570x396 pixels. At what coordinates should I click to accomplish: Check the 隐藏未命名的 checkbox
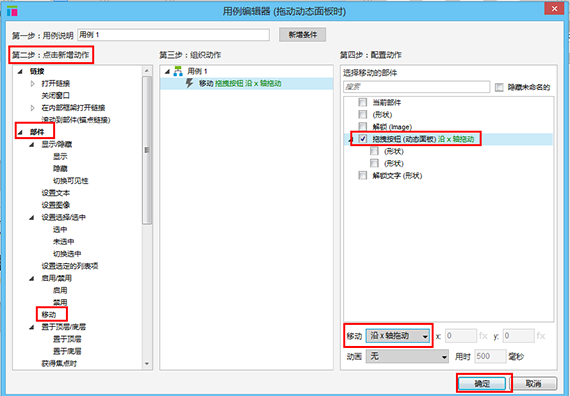499,87
